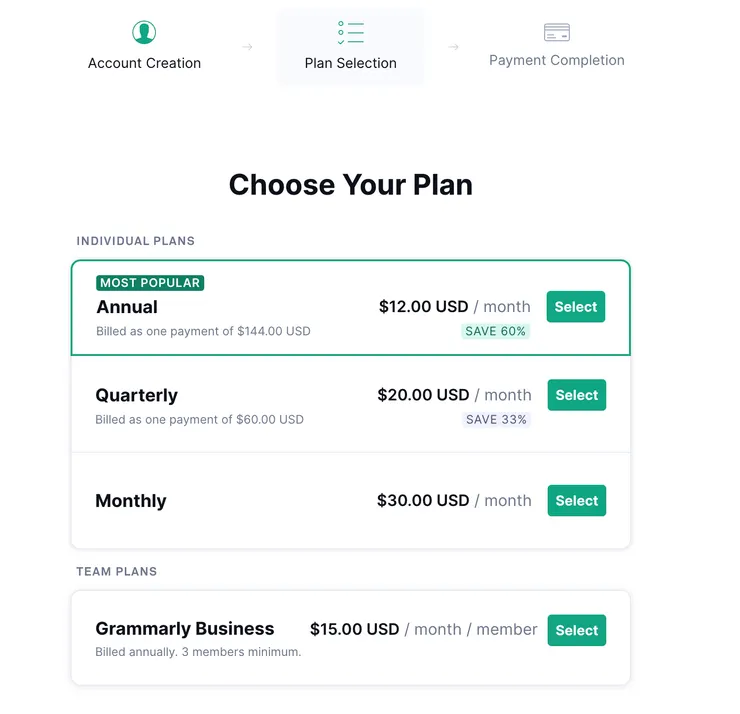740x714 pixels.
Task: Click the Save 60% badge
Action: coord(495,331)
